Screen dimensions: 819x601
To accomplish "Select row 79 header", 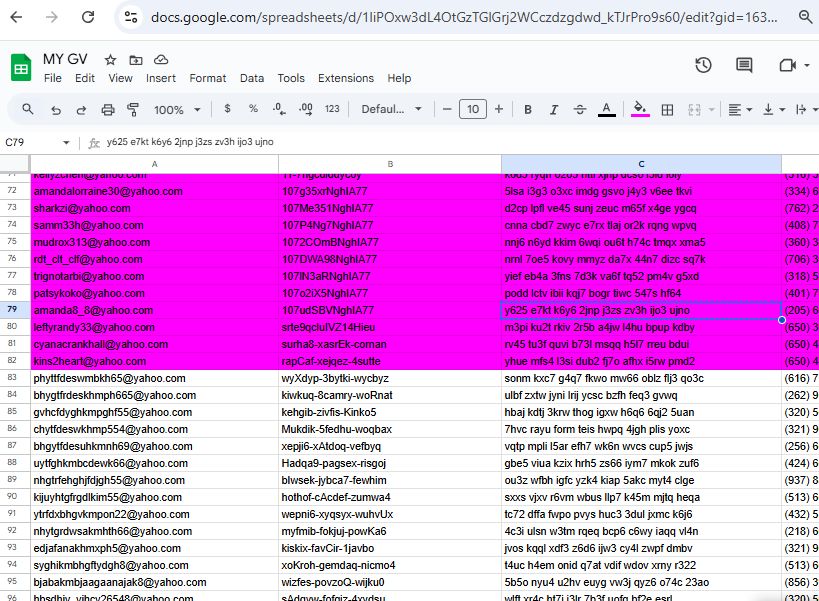I will [15, 310].
